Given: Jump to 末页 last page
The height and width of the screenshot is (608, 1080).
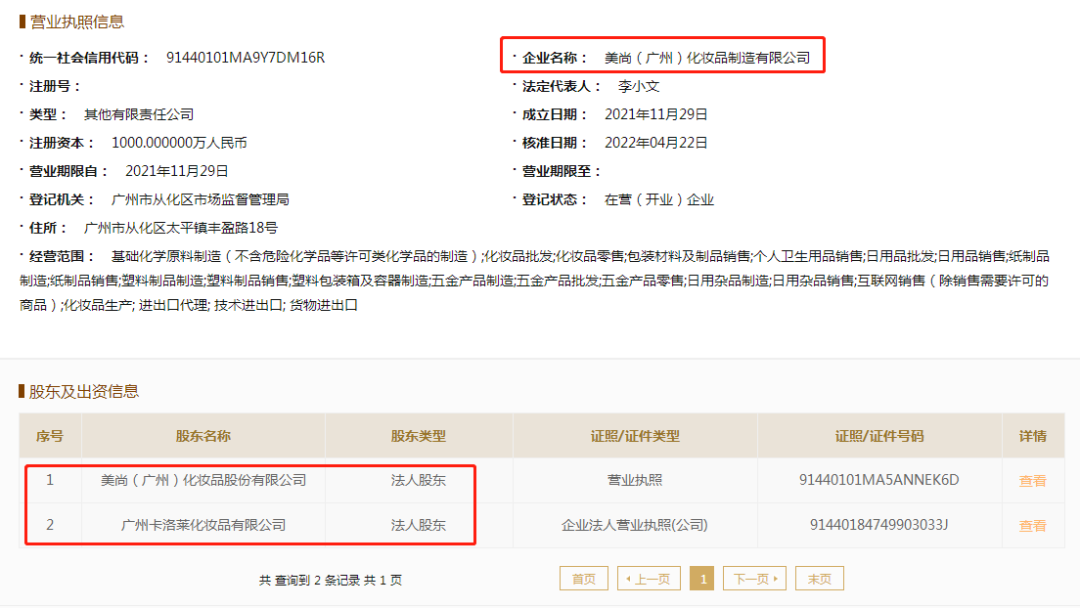Looking at the screenshot, I should tap(819, 578).
